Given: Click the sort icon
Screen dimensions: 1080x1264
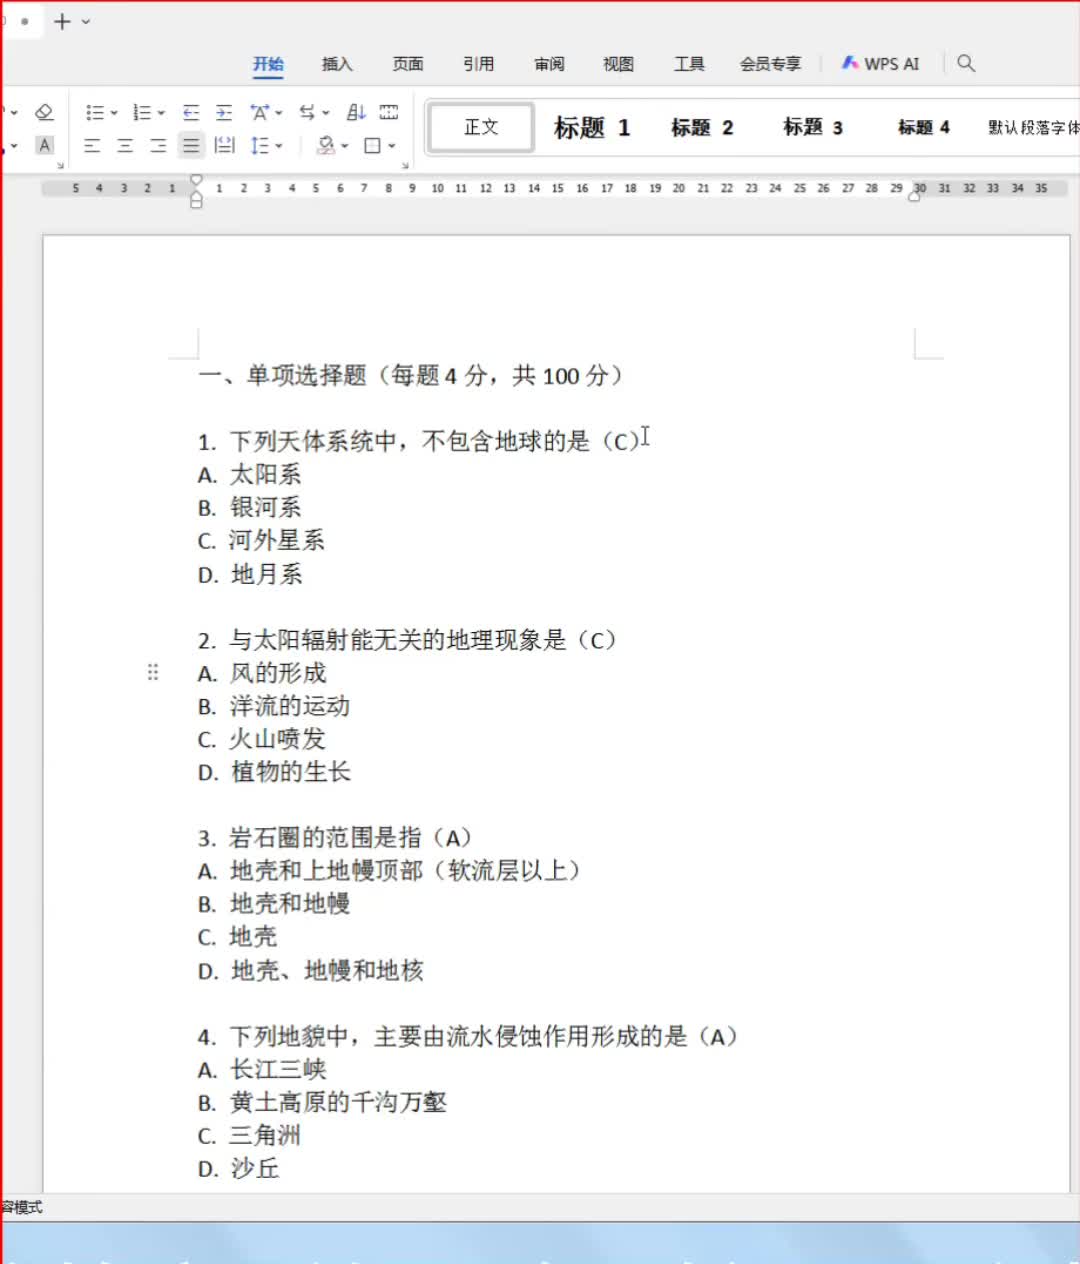Looking at the screenshot, I should (355, 112).
